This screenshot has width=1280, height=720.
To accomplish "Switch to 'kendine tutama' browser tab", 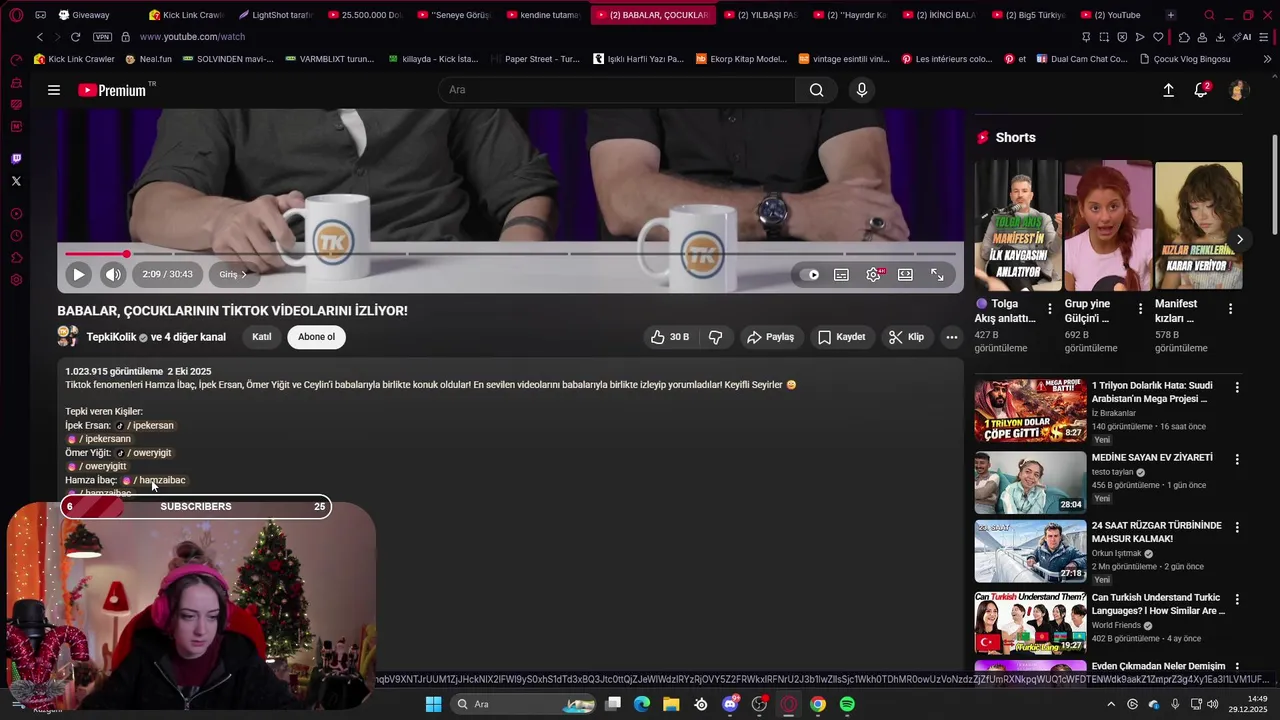I will coord(544,15).
